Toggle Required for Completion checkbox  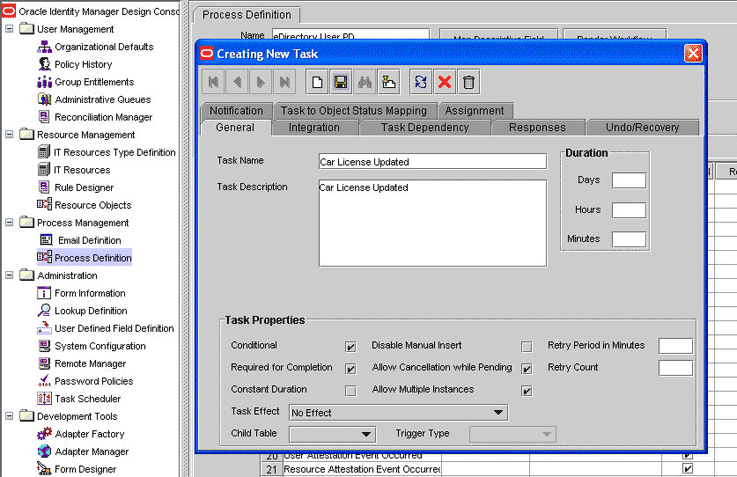pos(351,369)
